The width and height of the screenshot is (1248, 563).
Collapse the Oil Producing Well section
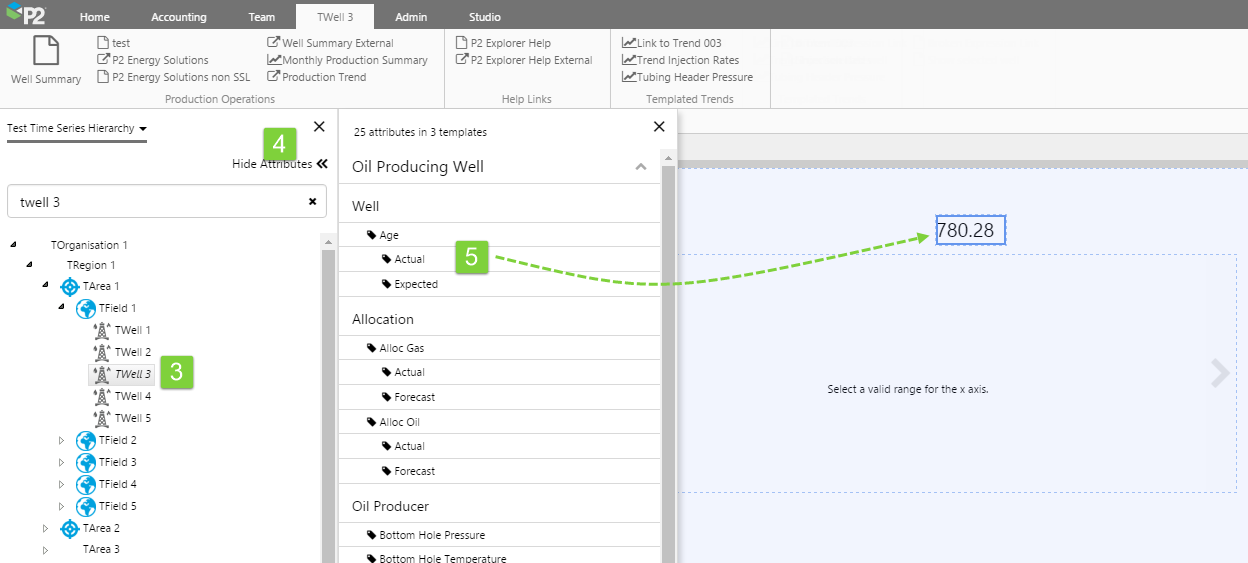(641, 167)
